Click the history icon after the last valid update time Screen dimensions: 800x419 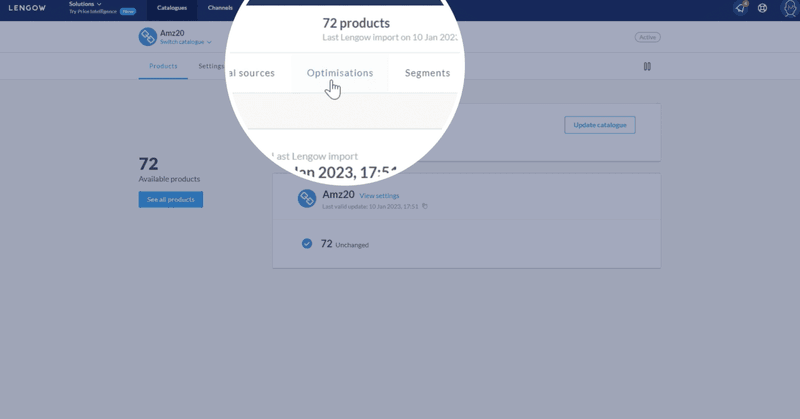pos(424,207)
